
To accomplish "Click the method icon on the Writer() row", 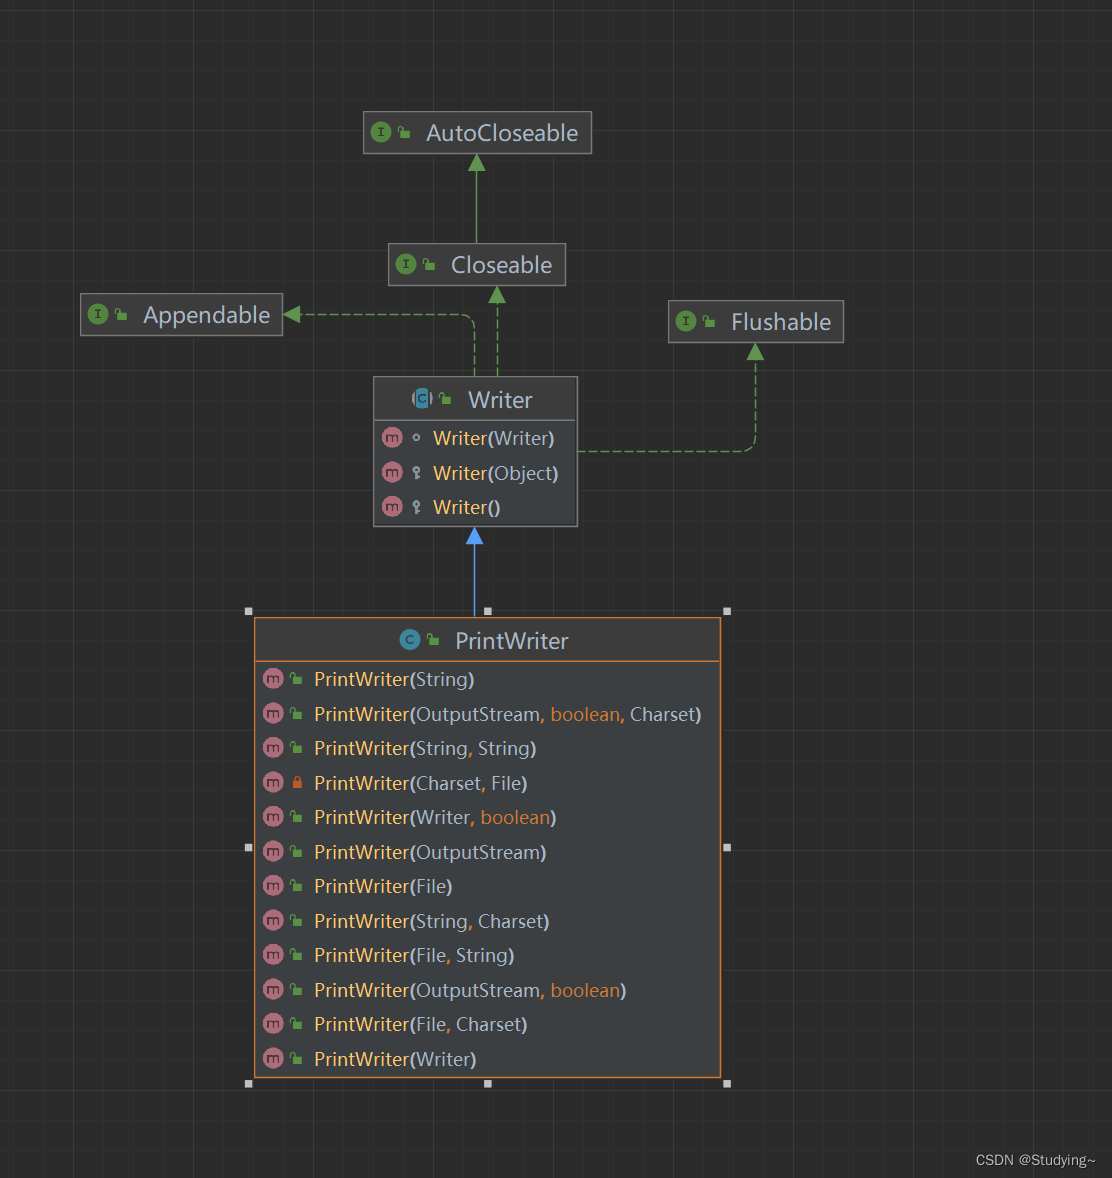I will point(392,507).
